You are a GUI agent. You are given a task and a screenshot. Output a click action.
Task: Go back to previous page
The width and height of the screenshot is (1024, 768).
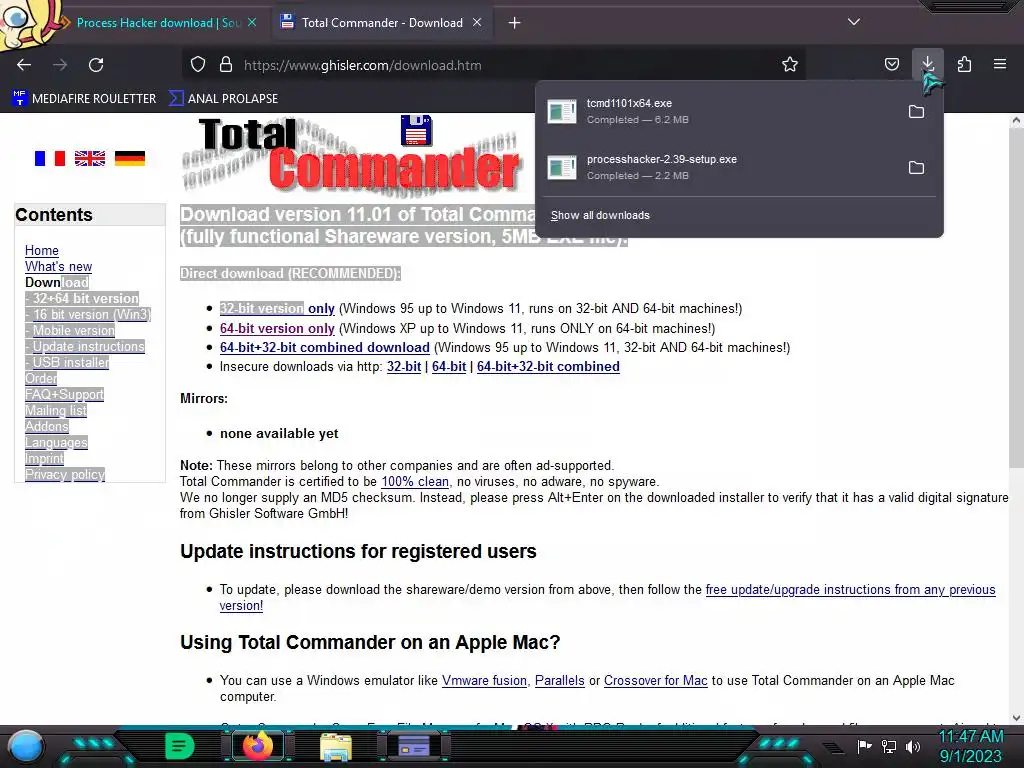pyautogui.click(x=24, y=65)
